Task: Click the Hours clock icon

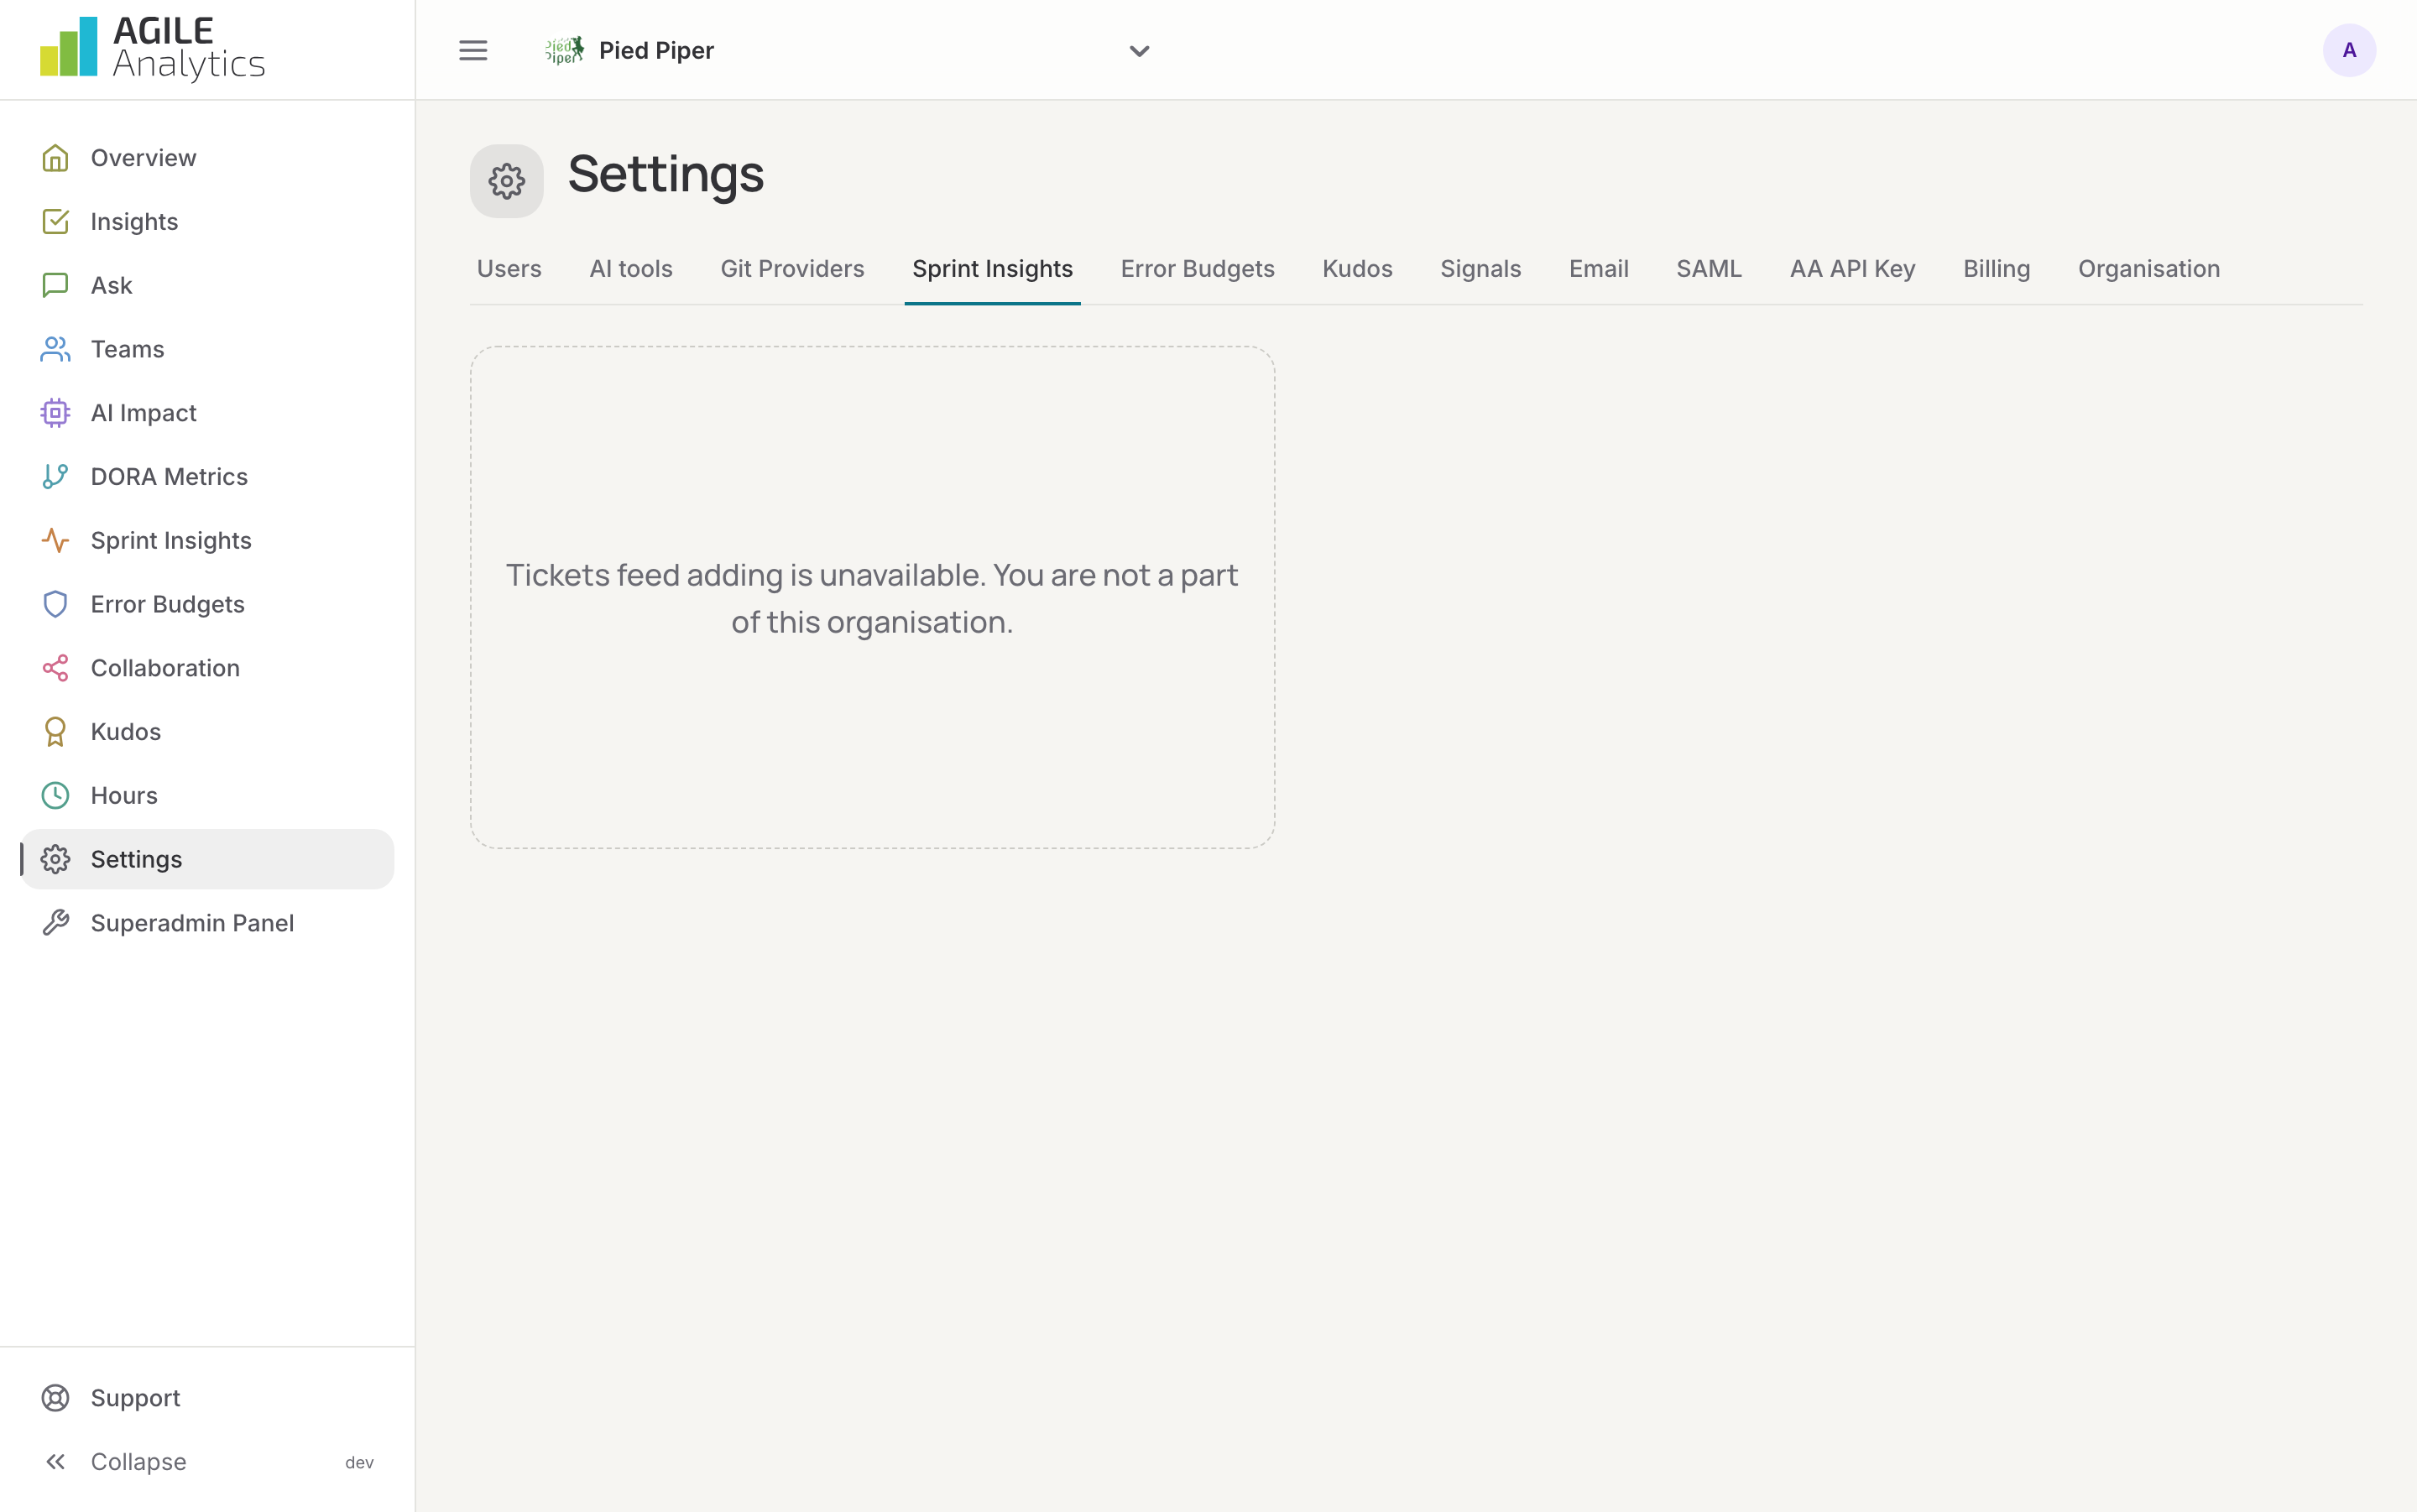Action: point(55,796)
